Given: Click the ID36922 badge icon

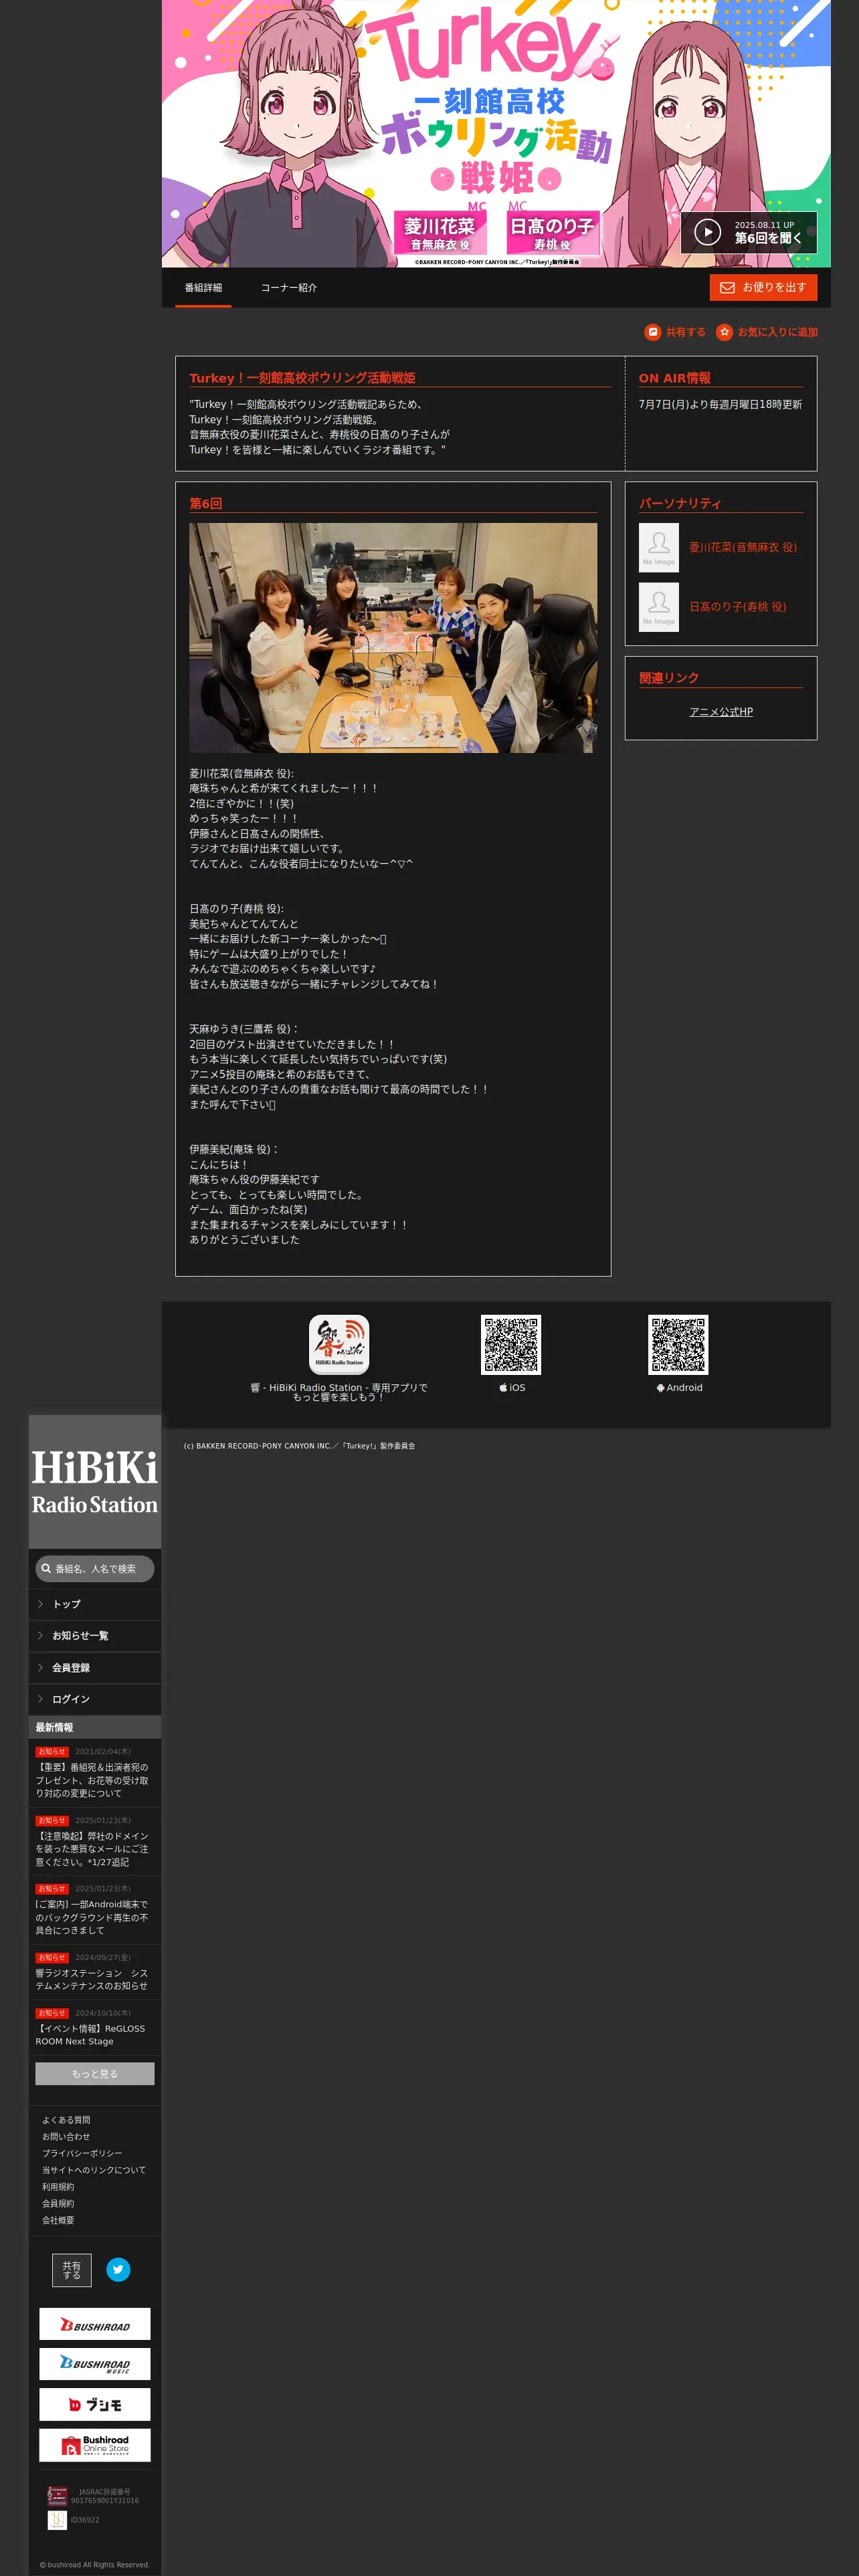Looking at the screenshot, I should (x=58, y=2520).
